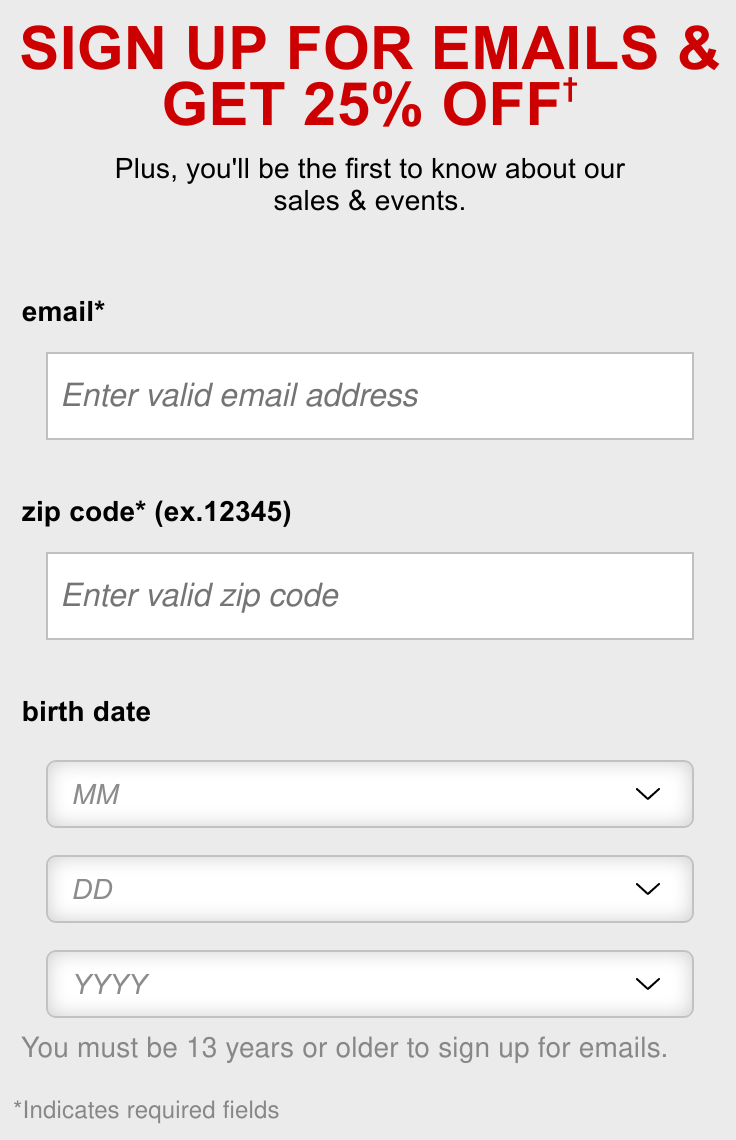736x1140 pixels.
Task: Click the "sales & events." text line
Action: [369, 200]
